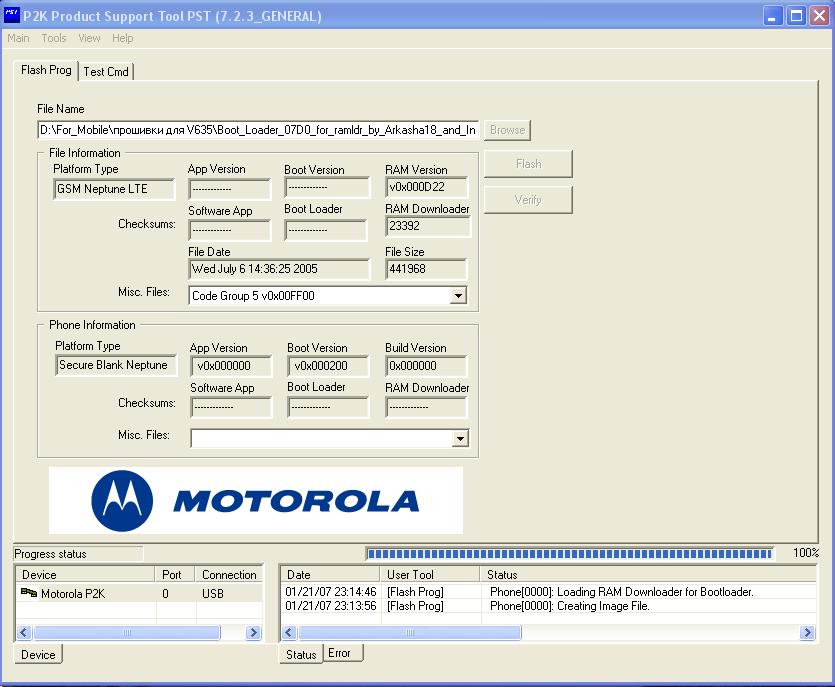Click the Flash button

[528, 163]
